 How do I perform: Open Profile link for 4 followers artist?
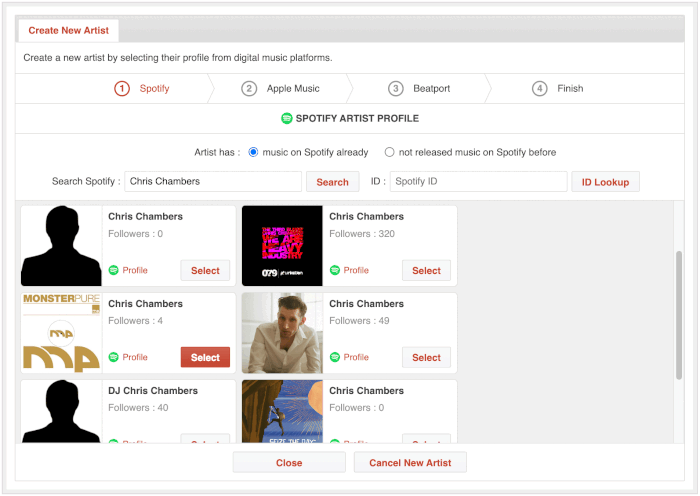click(135, 357)
